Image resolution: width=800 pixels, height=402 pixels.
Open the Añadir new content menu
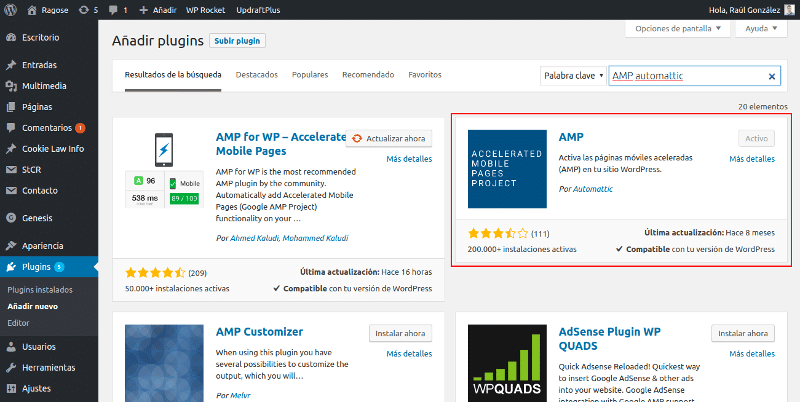pyautogui.click(x=157, y=10)
